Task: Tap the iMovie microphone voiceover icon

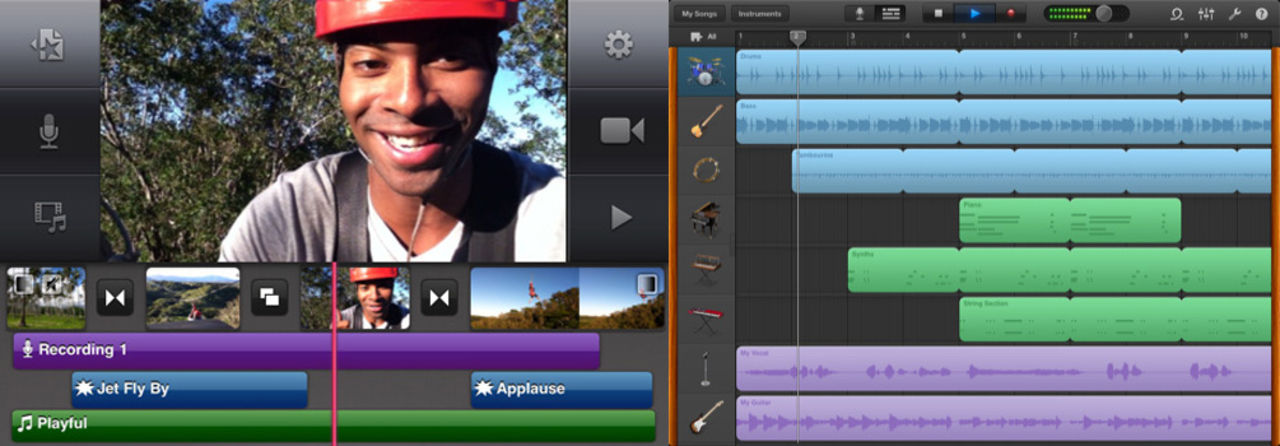Action: point(49,132)
